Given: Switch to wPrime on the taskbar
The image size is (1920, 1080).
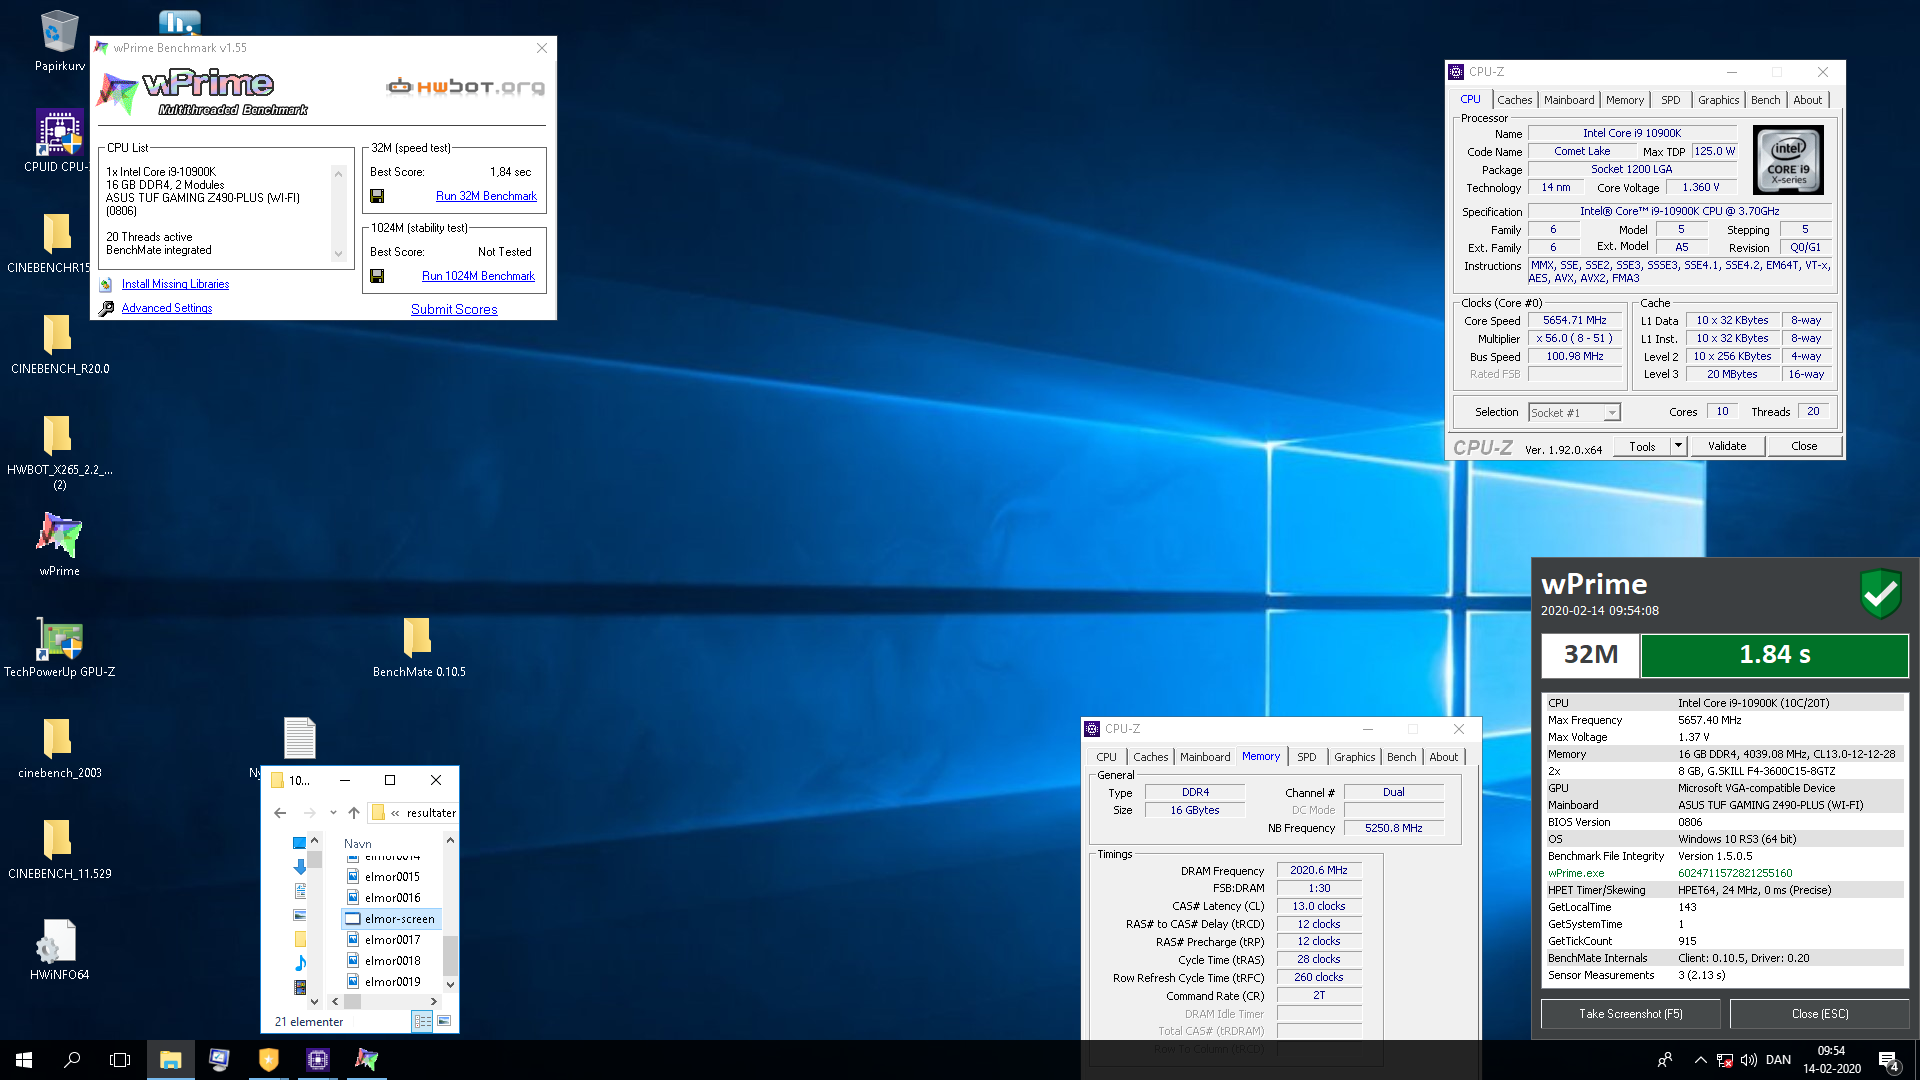Looking at the screenshot, I should (x=367, y=1060).
